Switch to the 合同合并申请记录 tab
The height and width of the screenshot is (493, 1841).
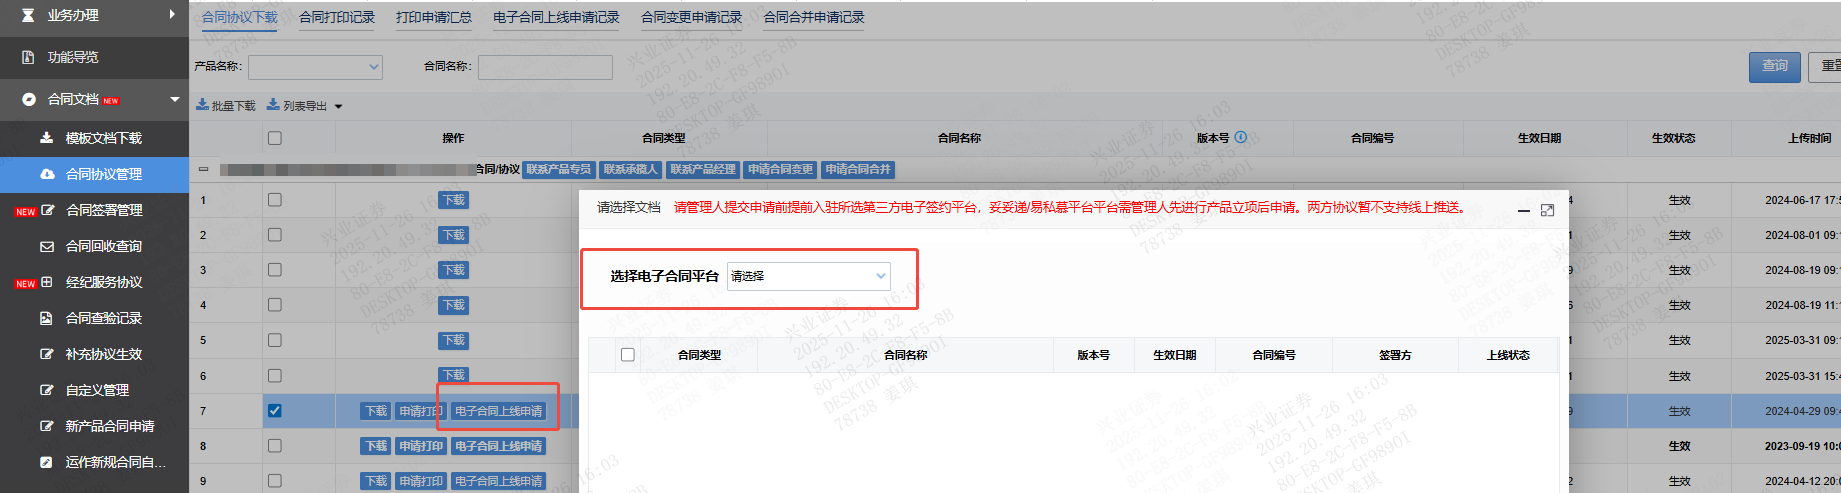pyautogui.click(x=814, y=17)
